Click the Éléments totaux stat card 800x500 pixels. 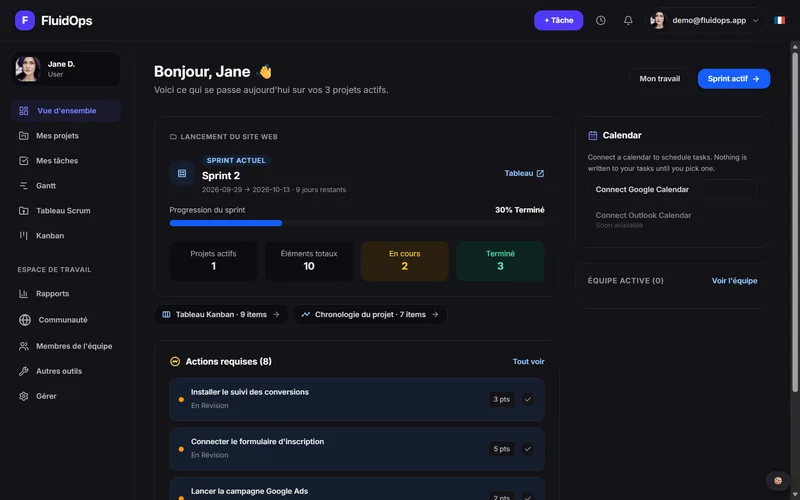309,261
